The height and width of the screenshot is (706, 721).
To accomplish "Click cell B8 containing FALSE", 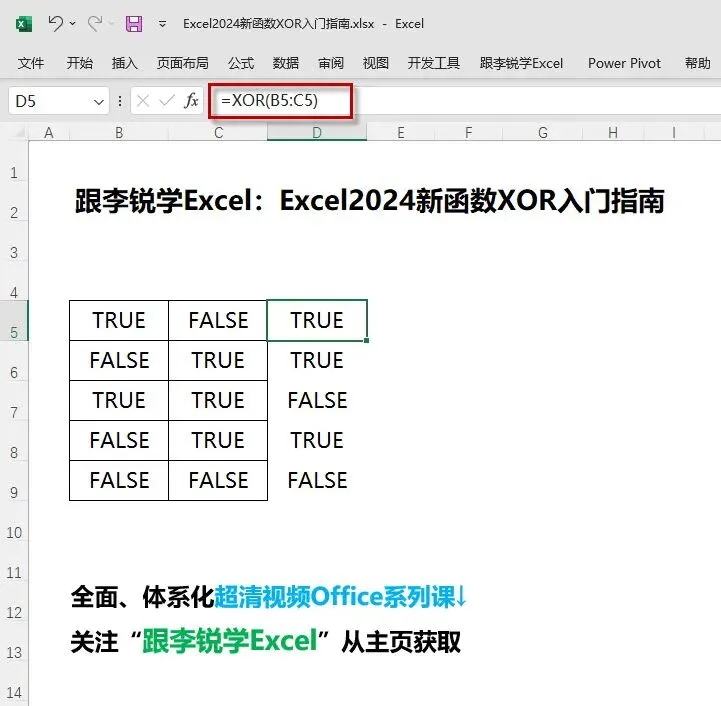I will point(119,440).
